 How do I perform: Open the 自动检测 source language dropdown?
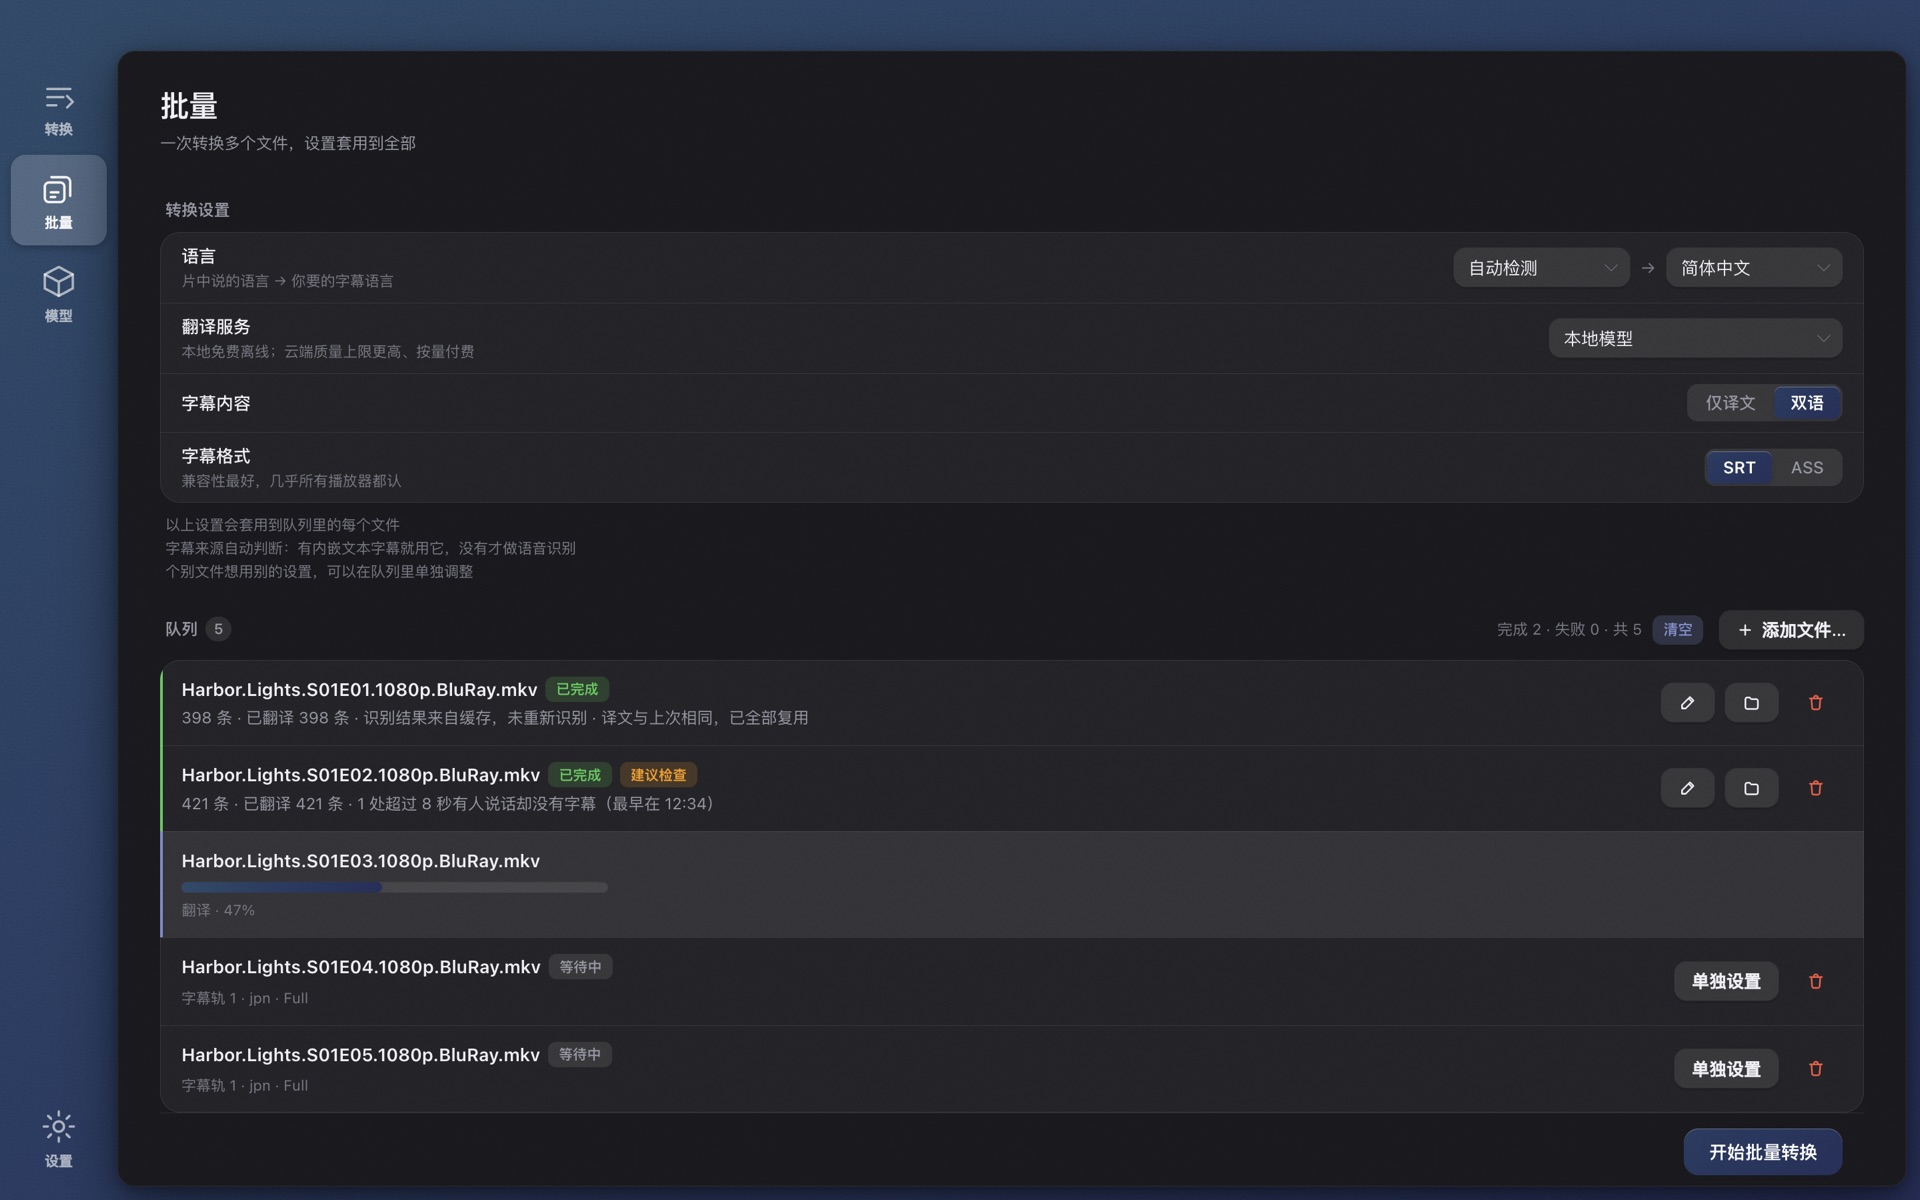pyautogui.click(x=1541, y=268)
